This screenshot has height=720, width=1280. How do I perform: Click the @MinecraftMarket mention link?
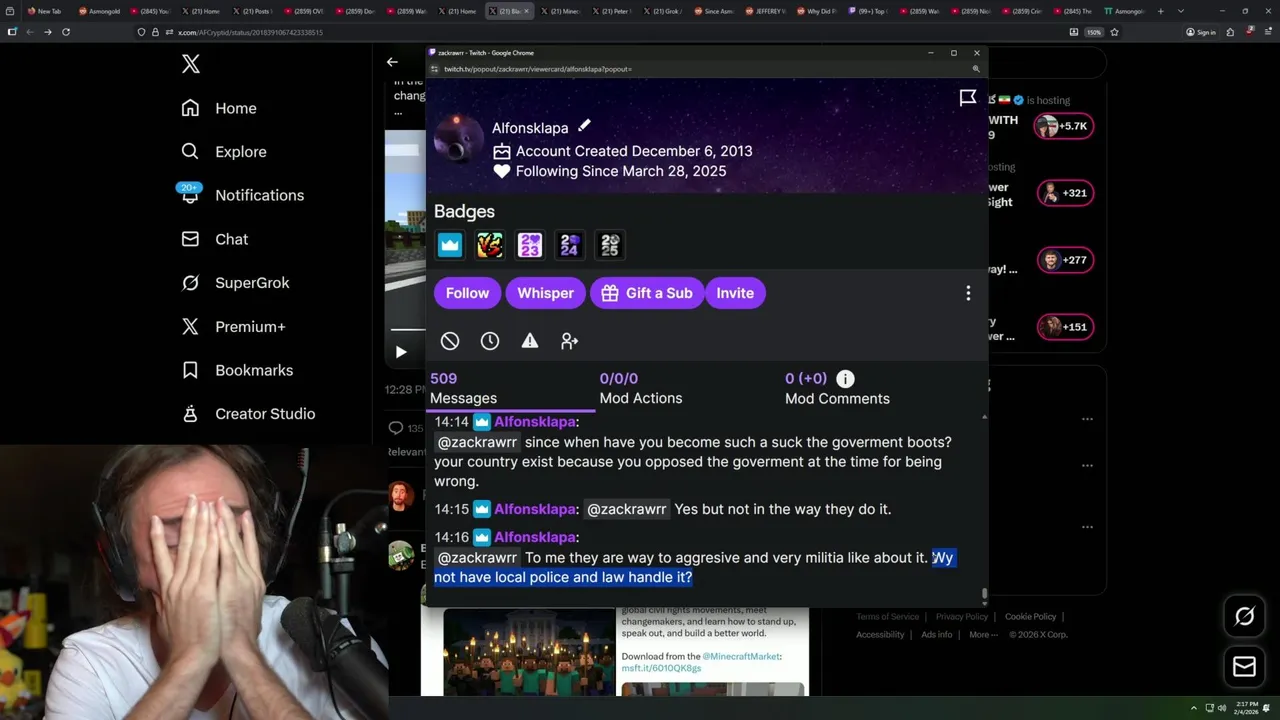741,656
